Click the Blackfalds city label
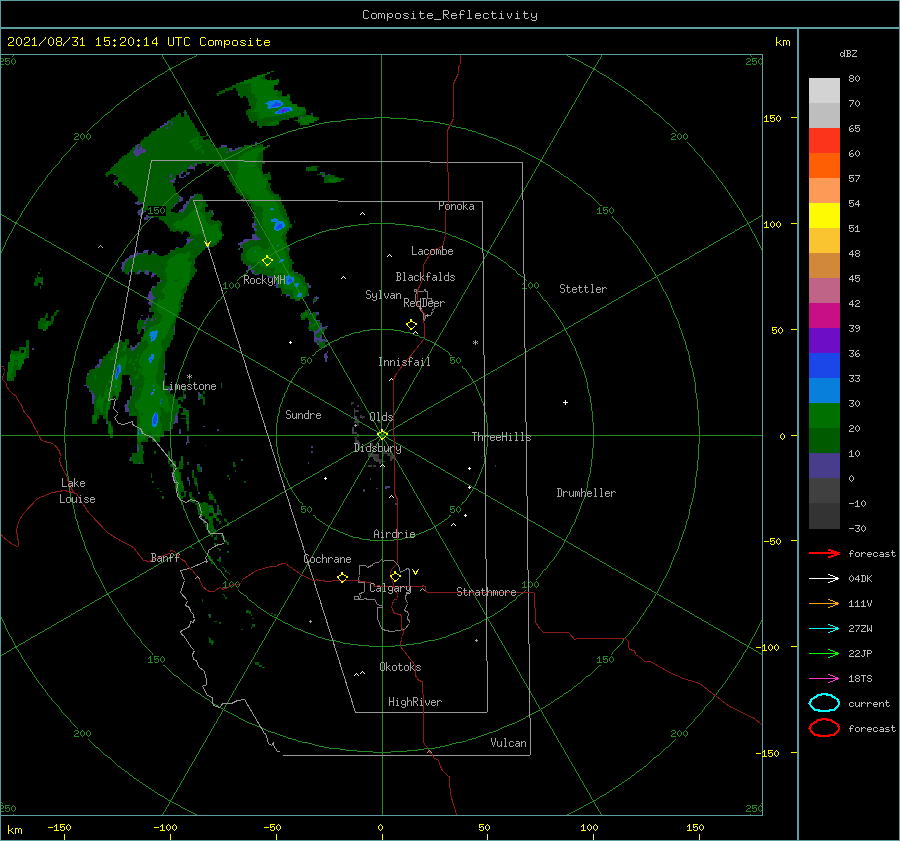This screenshot has width=900, height=841. 425,277
